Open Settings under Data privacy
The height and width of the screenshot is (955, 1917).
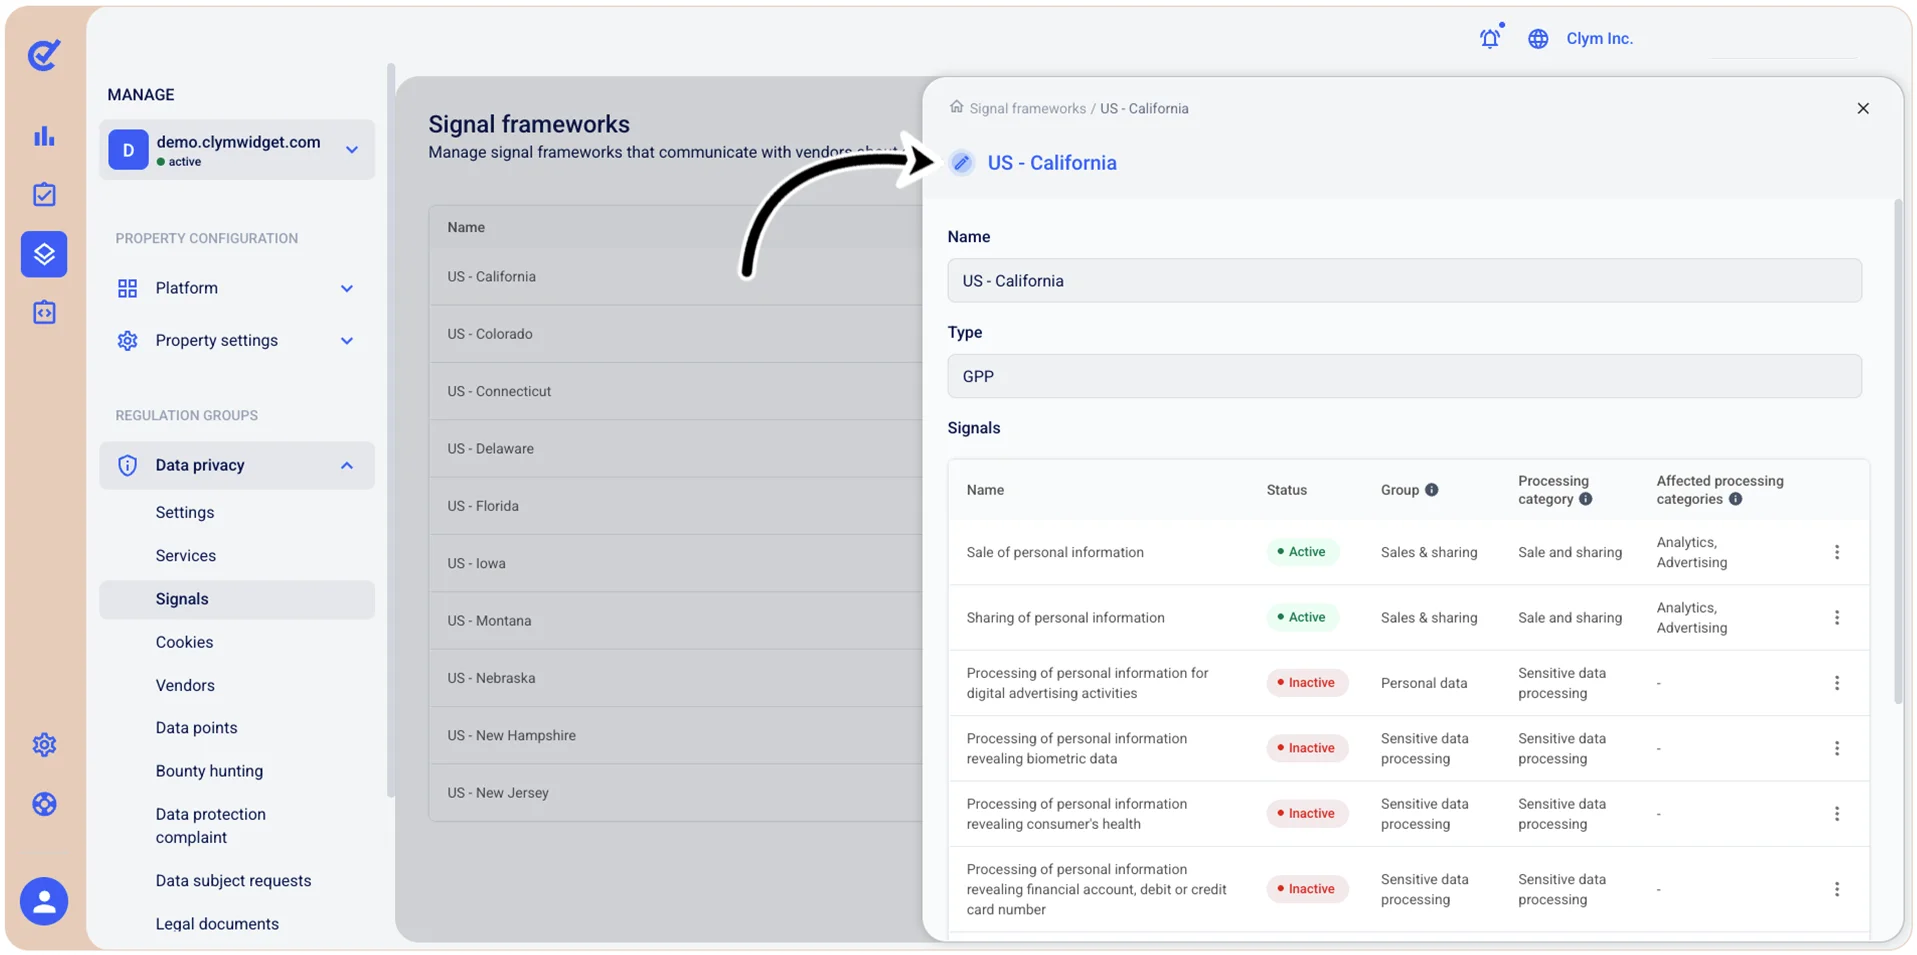tap(185, 512)
